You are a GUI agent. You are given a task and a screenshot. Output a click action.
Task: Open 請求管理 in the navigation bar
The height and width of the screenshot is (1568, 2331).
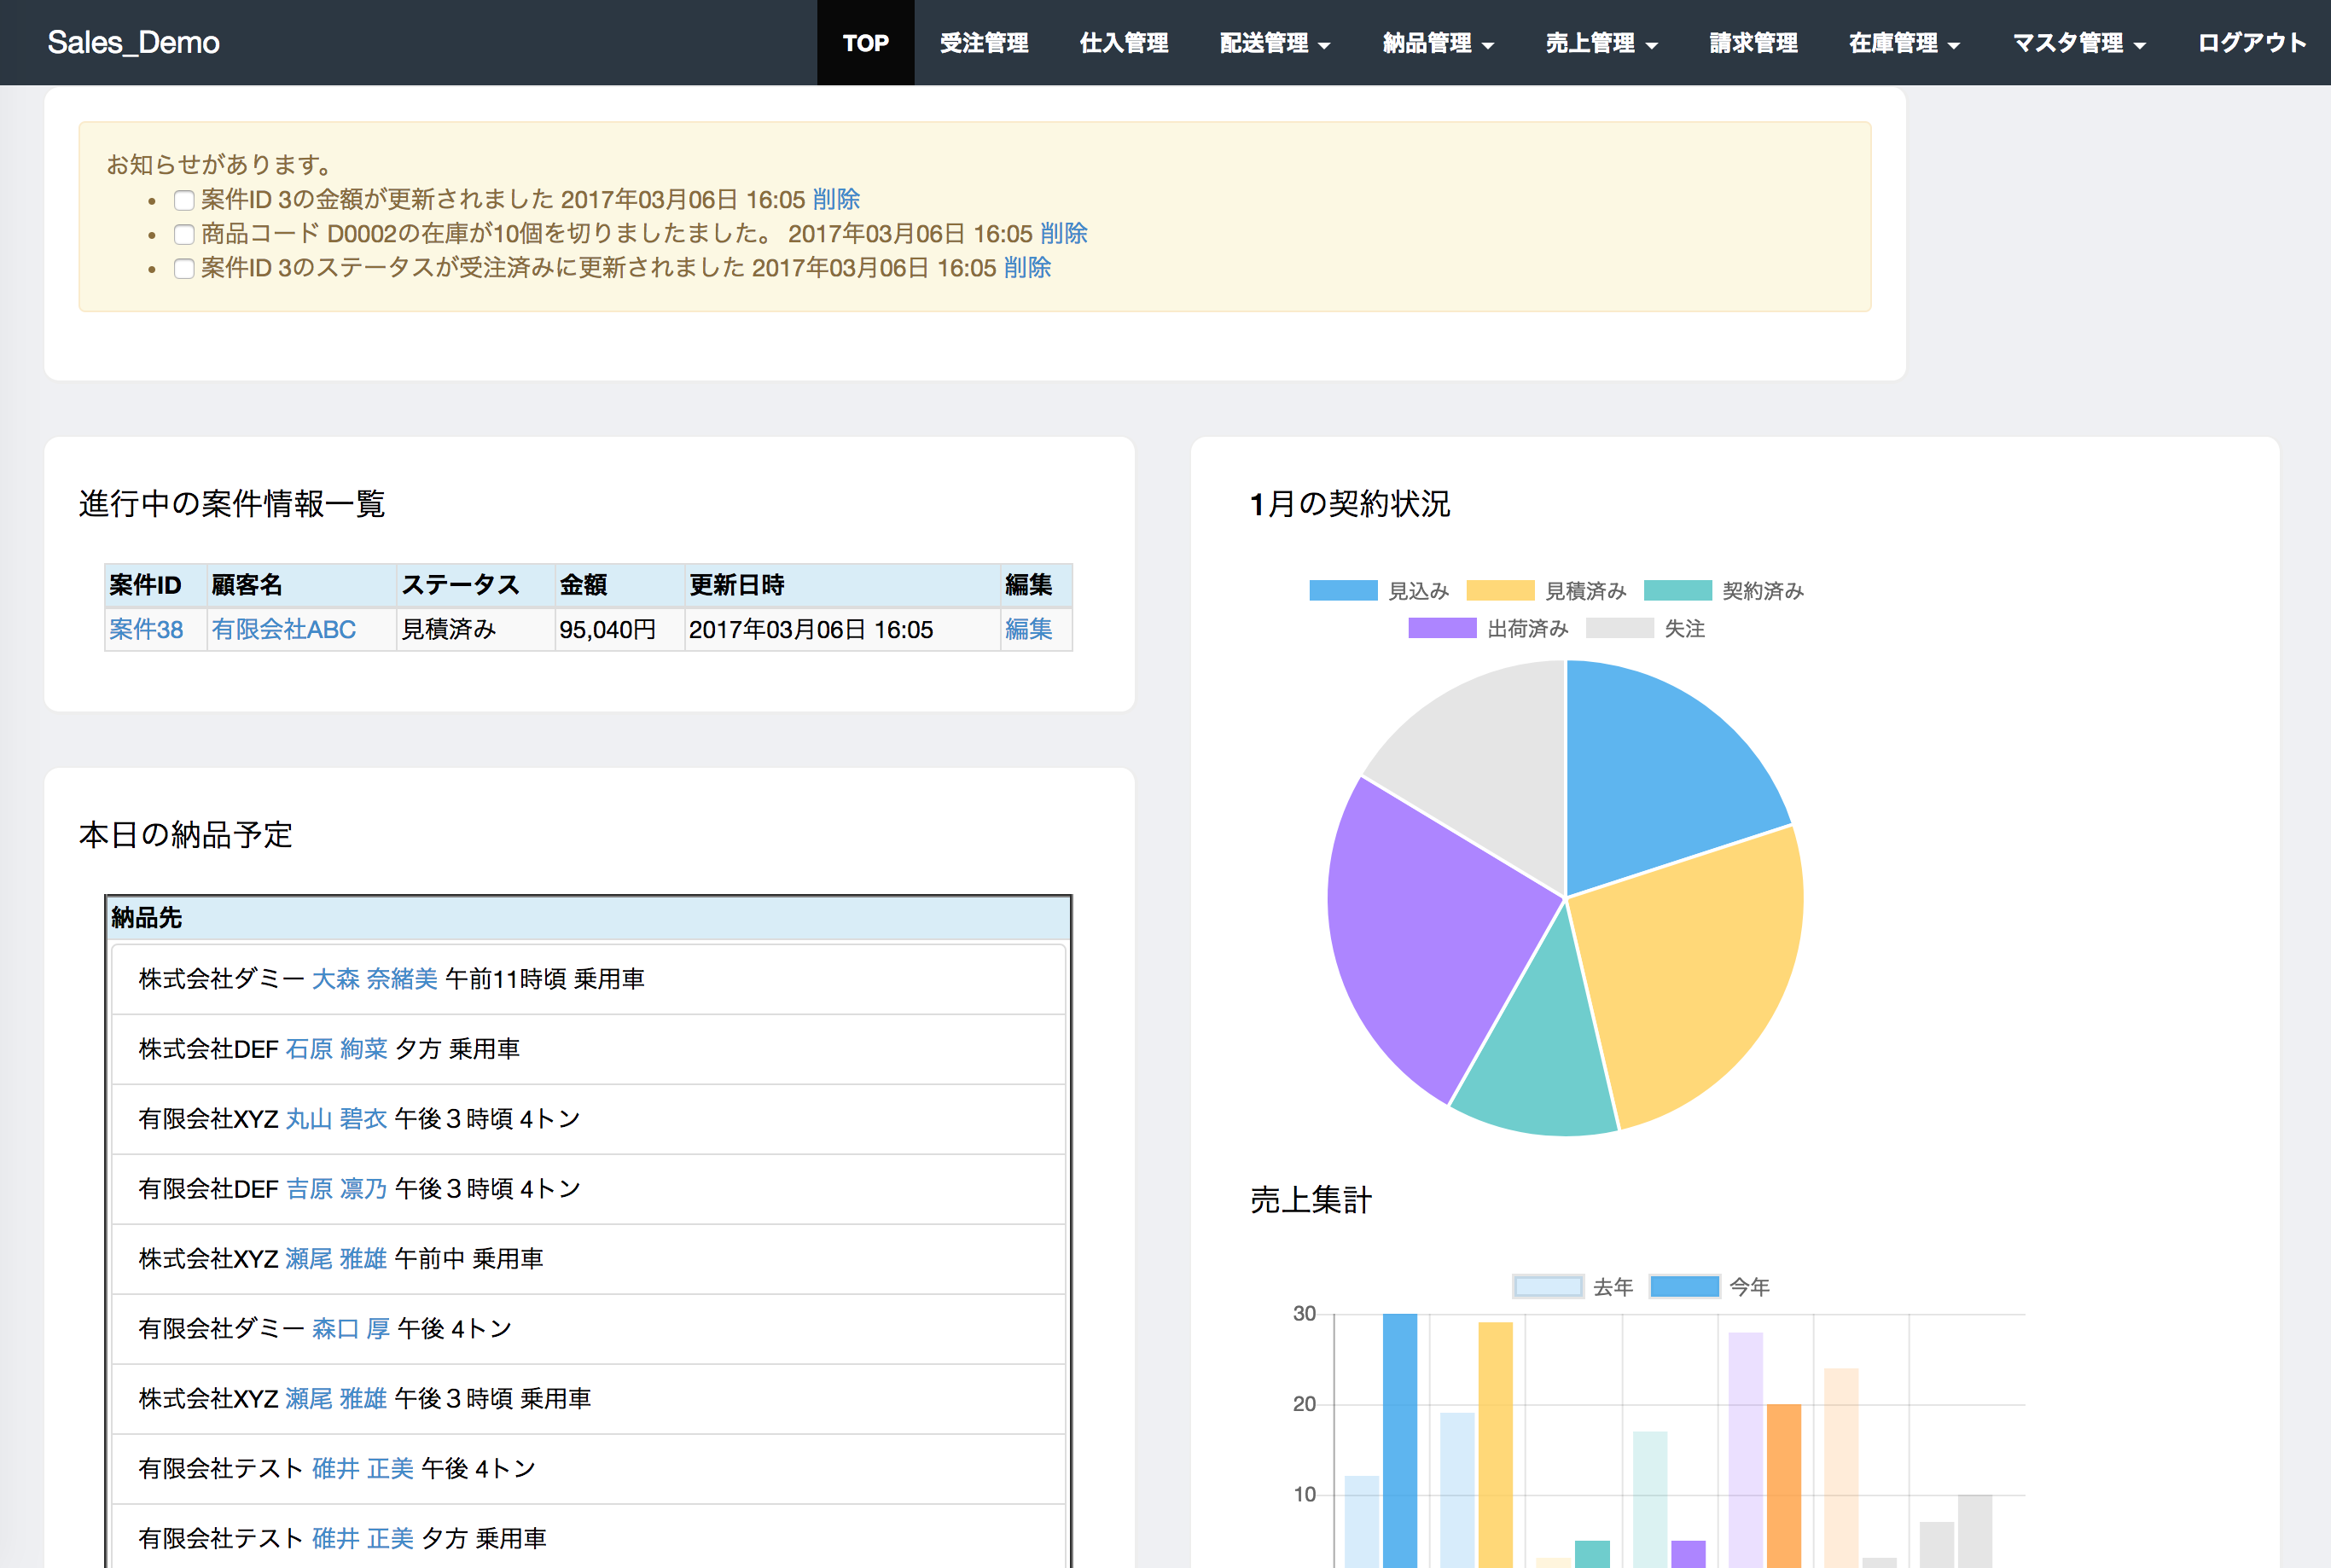[x=1753, y=43]
